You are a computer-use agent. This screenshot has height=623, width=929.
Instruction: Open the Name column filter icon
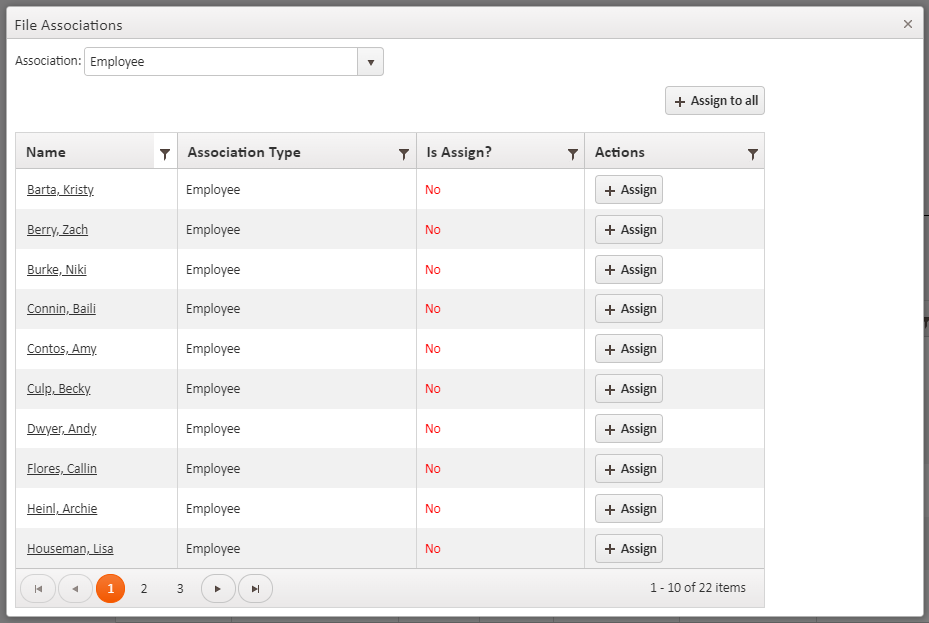point(165,154)
